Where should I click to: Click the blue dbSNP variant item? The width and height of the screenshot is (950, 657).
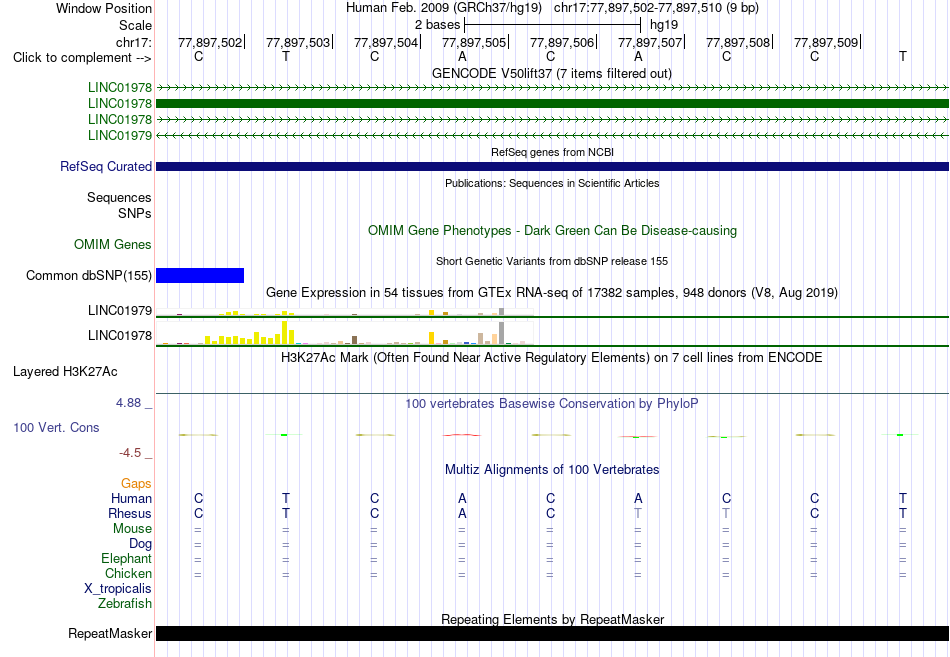coord(200,276)
